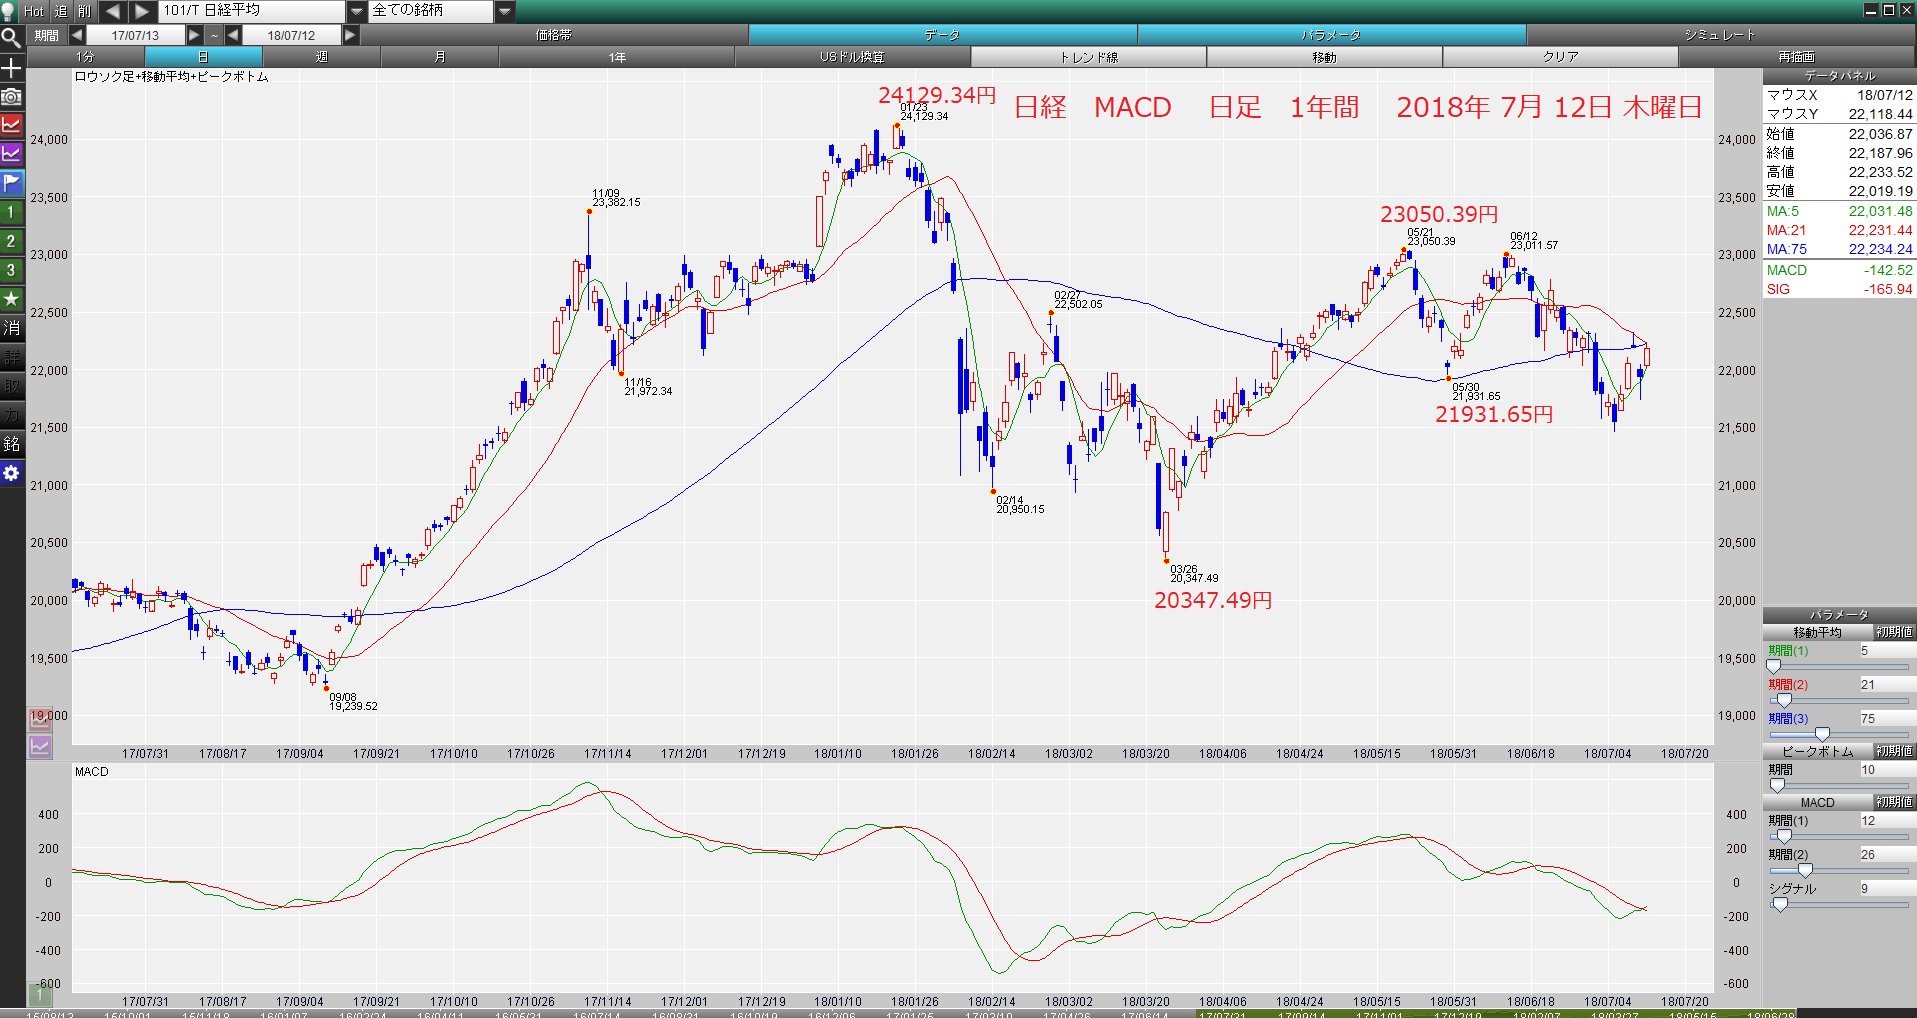Image resolution: width=1917 pixels, height=1018 pixels.
Task: Select the red chart icon in sidebar
Action: coord(11,125)
